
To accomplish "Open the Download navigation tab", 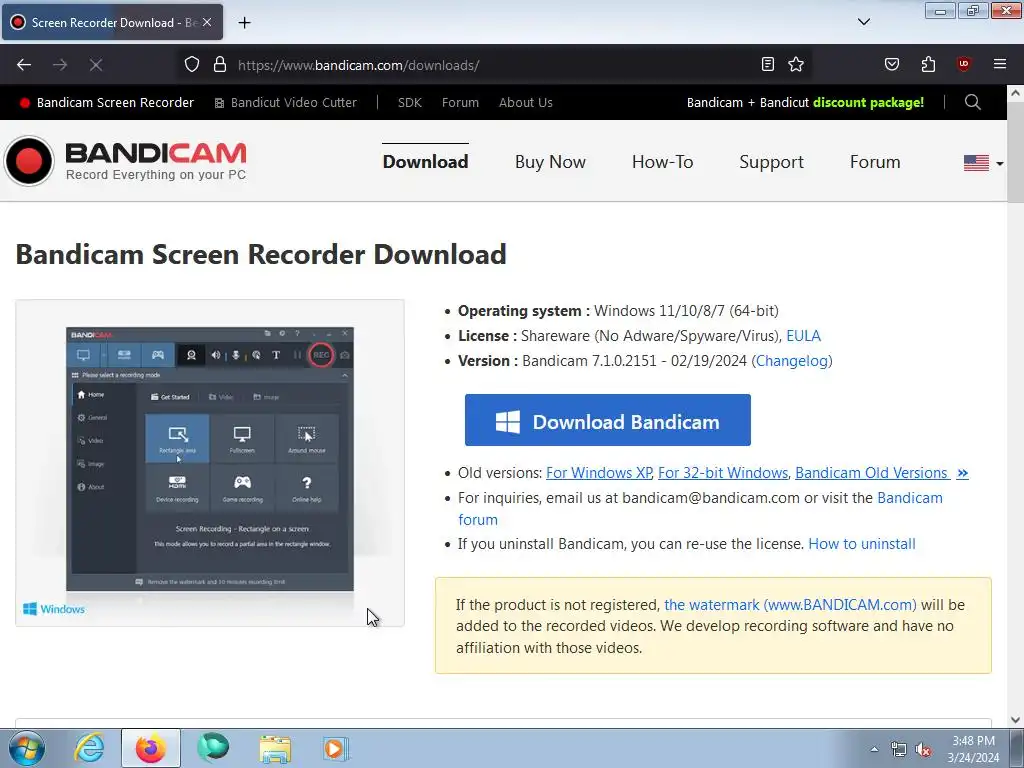I will (425, 162).
